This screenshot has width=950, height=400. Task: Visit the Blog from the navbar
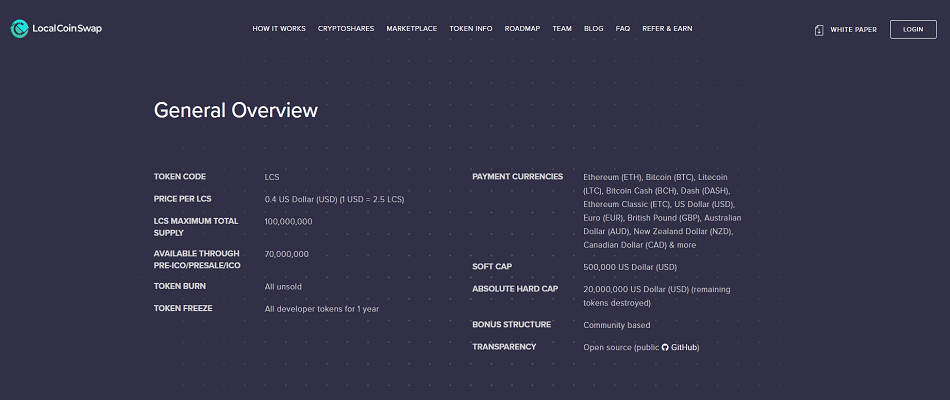(x=593, y=29)
